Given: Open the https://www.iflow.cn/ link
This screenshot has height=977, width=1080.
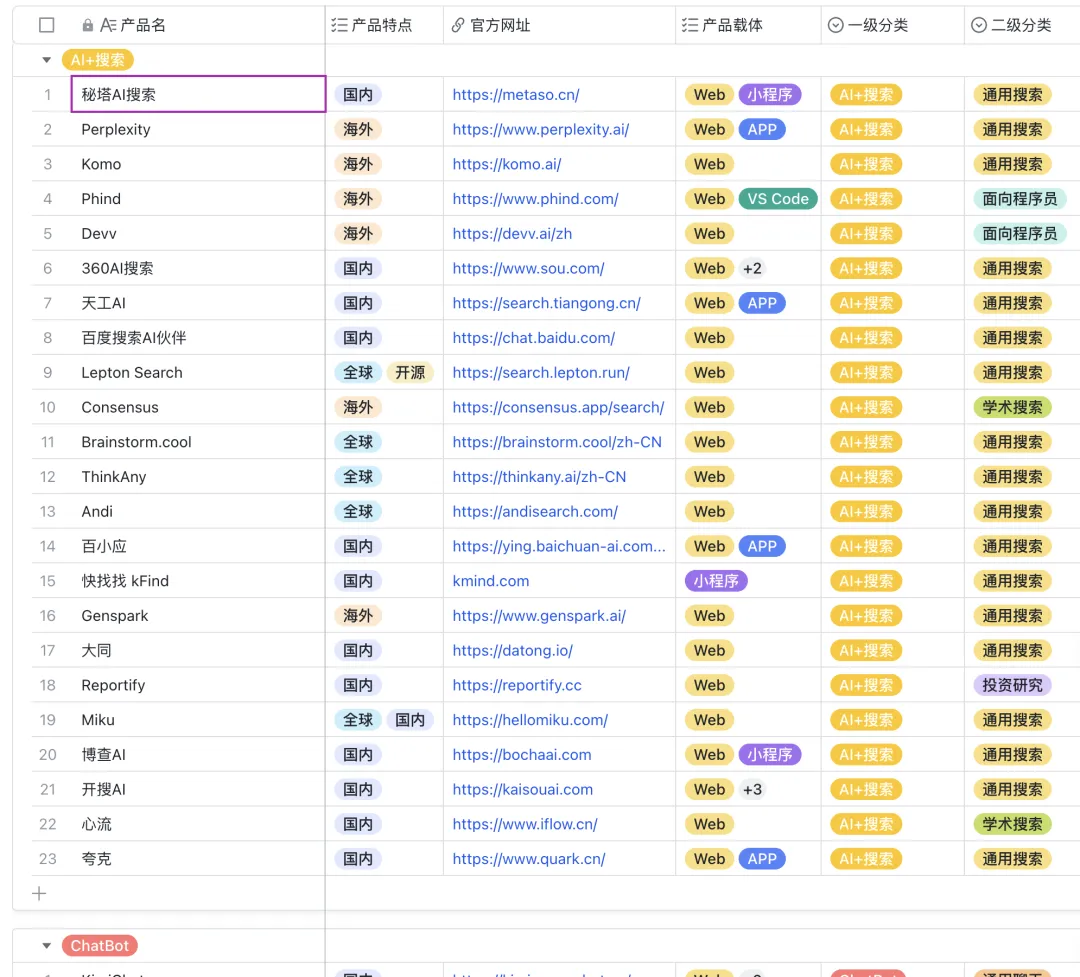Looking at the screenshot, I should coord(525,824).
